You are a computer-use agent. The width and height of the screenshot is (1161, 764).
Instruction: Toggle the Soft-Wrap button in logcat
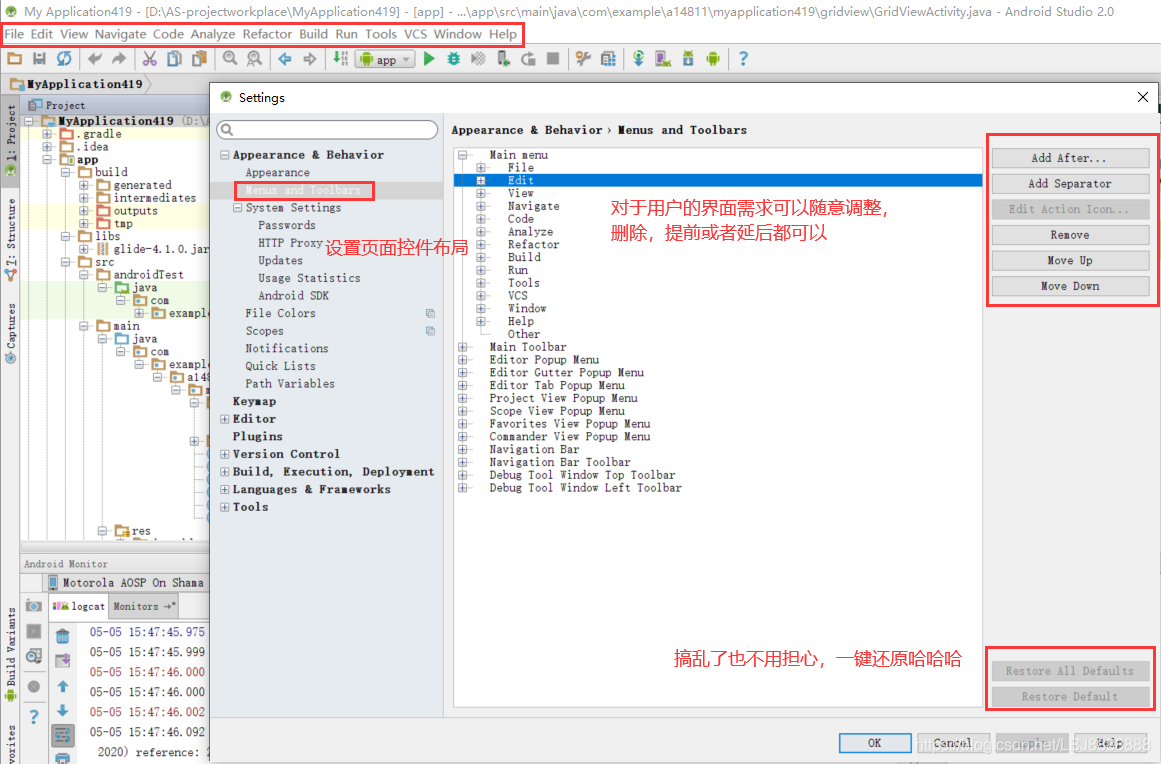(x=63, y=735)
